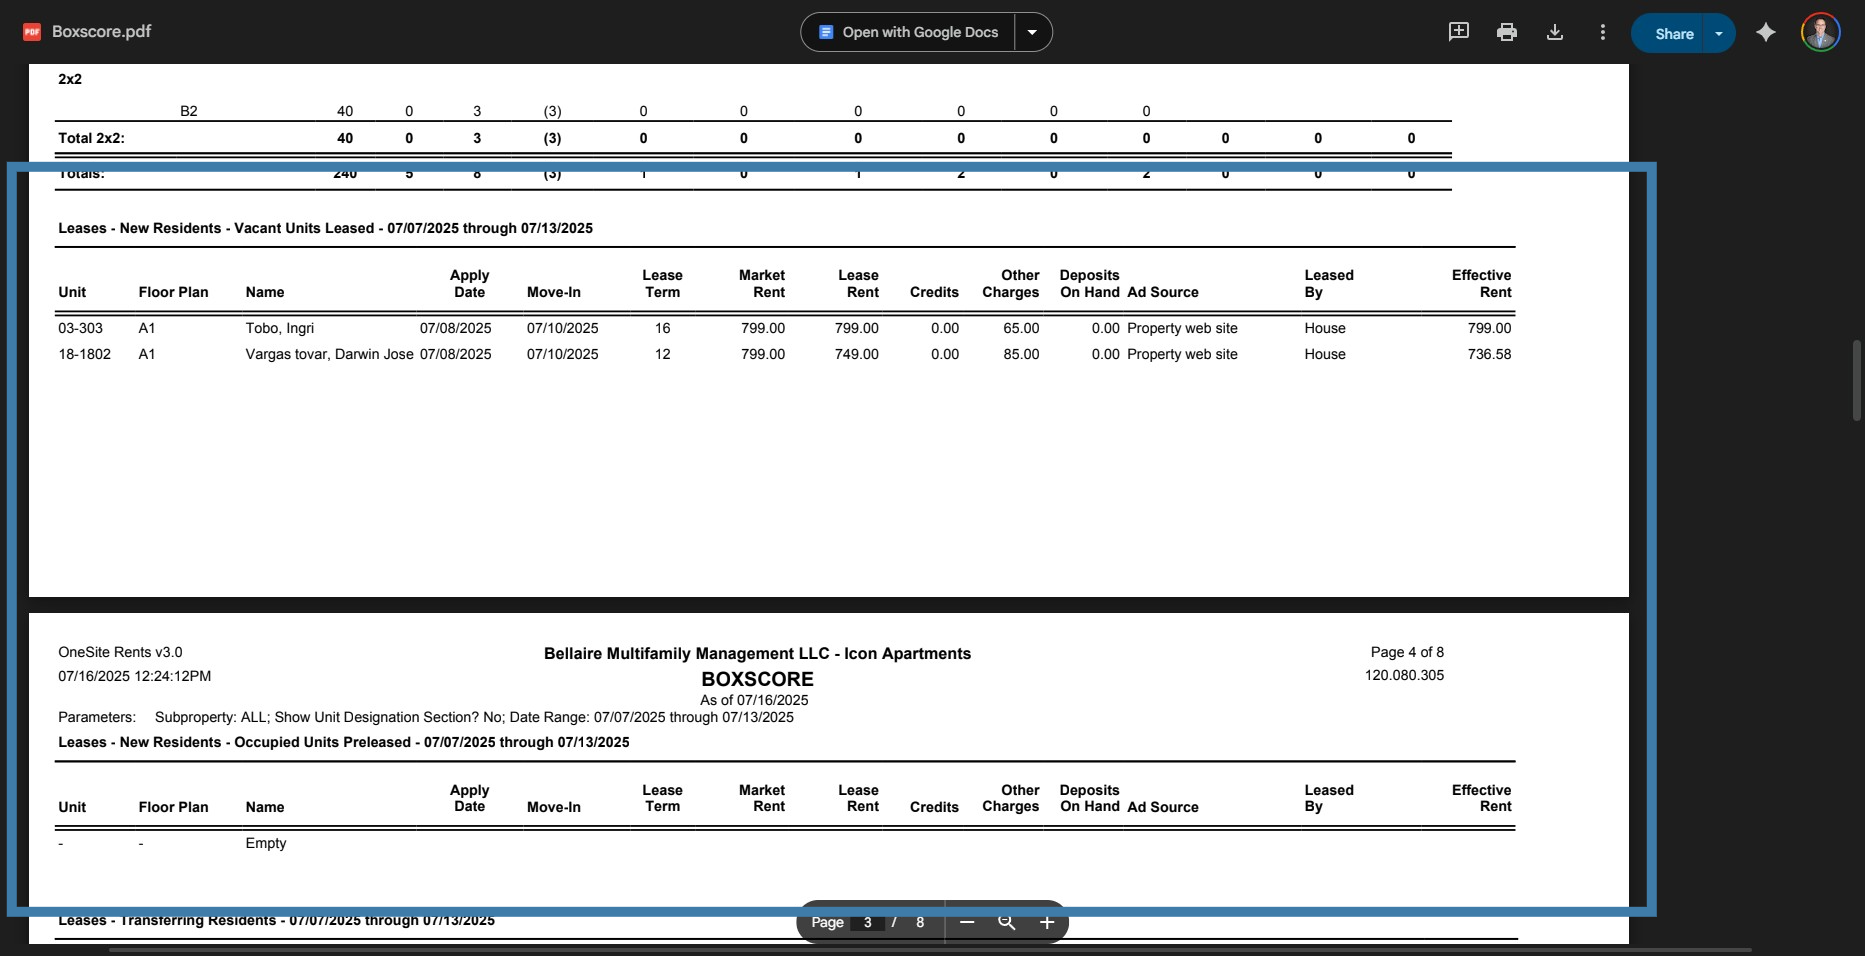The width and height of the screenshot is (1865, 956).
Task: Click the Gemini sparkle icon
Action: 1765,31
